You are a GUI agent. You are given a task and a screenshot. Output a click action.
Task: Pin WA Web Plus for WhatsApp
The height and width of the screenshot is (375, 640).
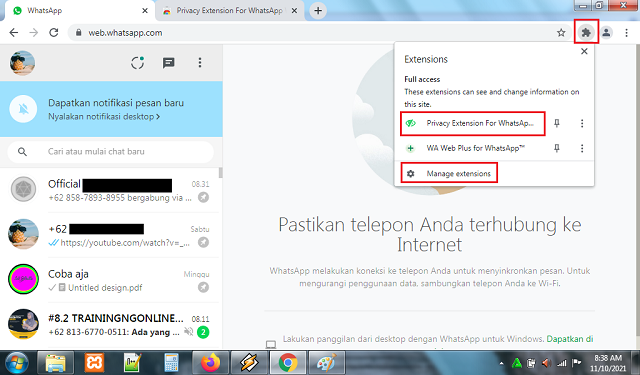point(557,148)
